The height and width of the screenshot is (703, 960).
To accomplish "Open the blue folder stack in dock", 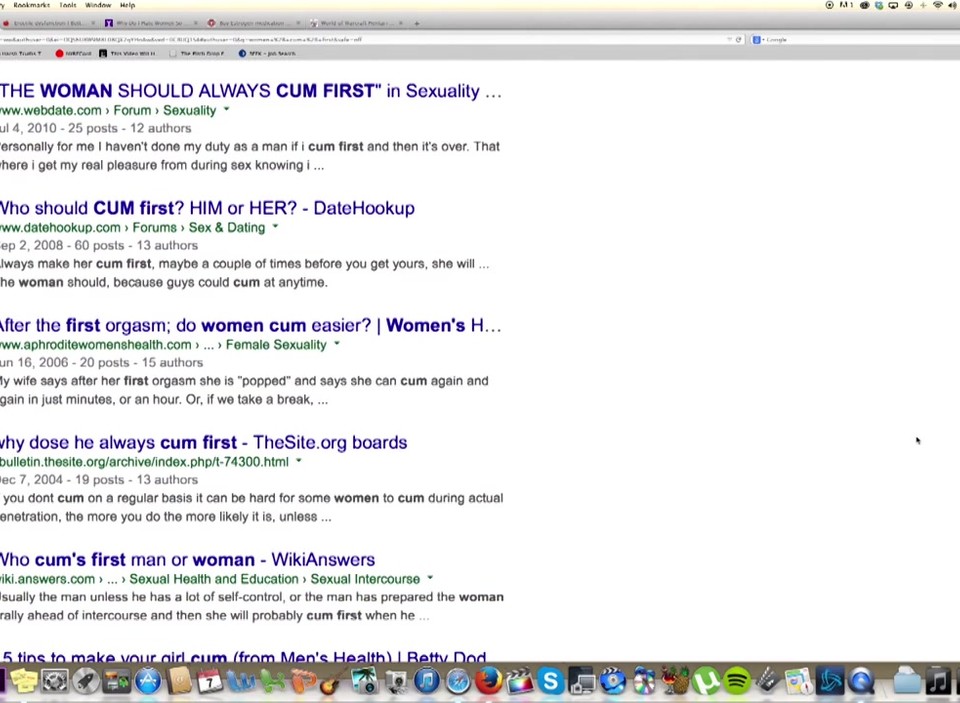I will pos(907,680).
